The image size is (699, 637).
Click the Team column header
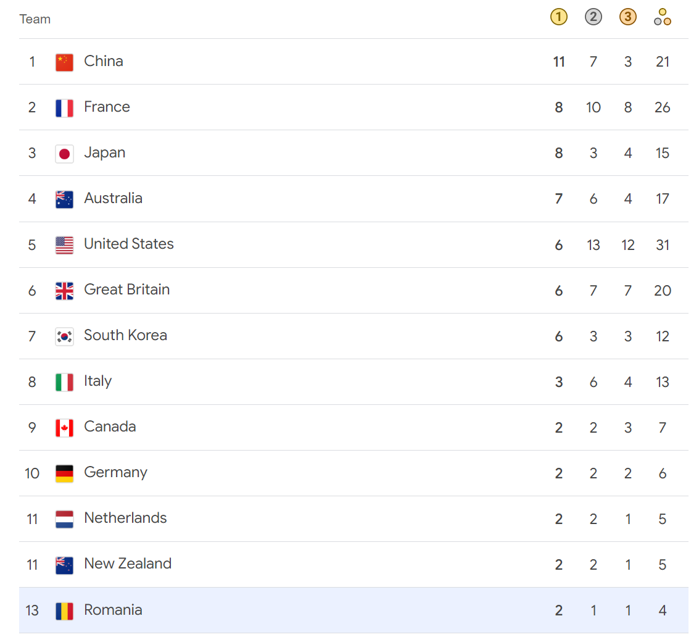click(35, 19)
